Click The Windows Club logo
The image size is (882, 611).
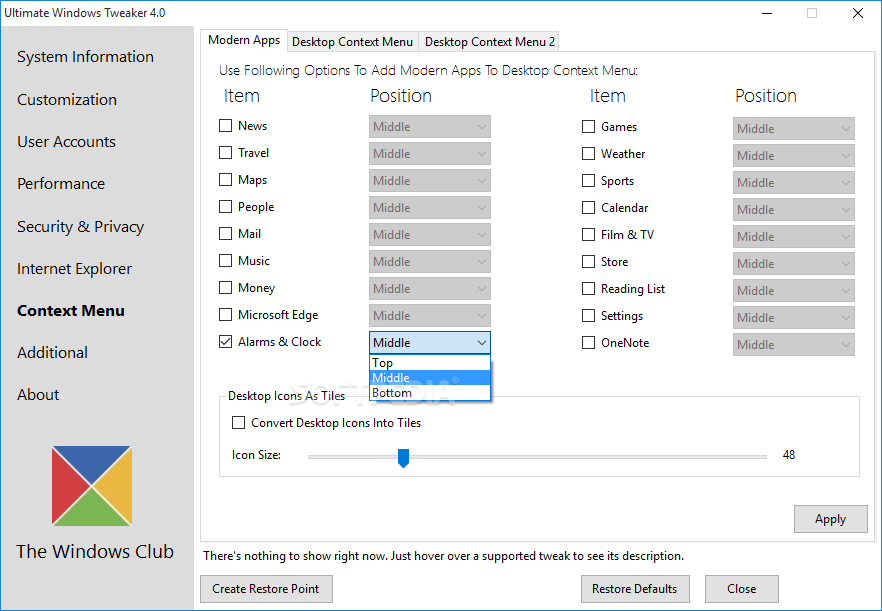92,486
